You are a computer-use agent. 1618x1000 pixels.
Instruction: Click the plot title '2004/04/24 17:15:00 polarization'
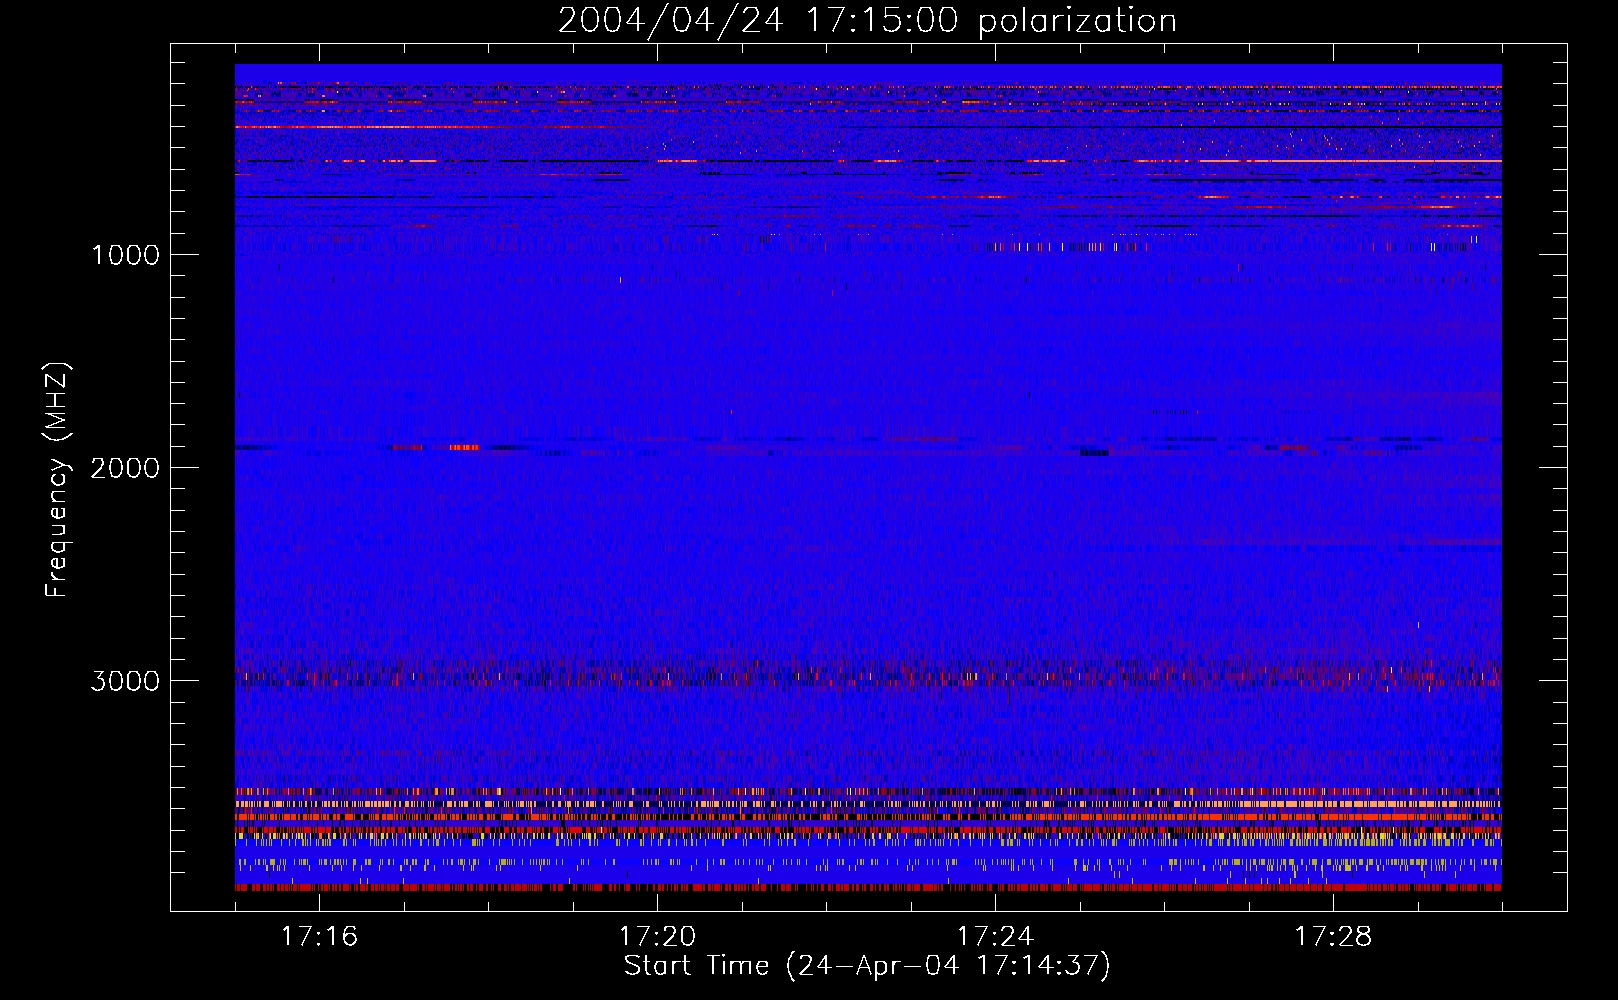867,20
